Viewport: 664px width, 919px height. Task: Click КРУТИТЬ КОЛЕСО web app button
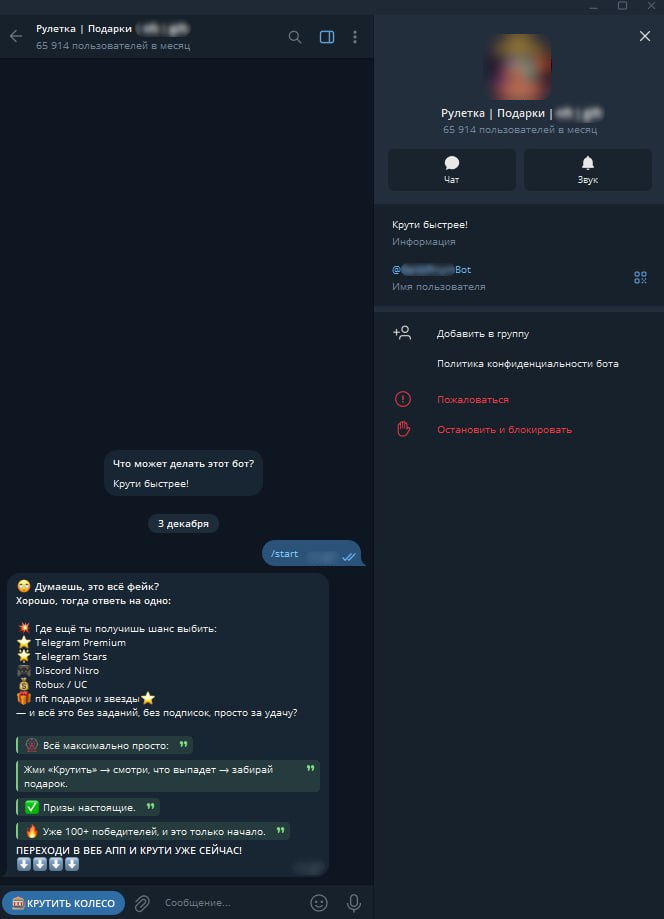[x=63, y=903]
